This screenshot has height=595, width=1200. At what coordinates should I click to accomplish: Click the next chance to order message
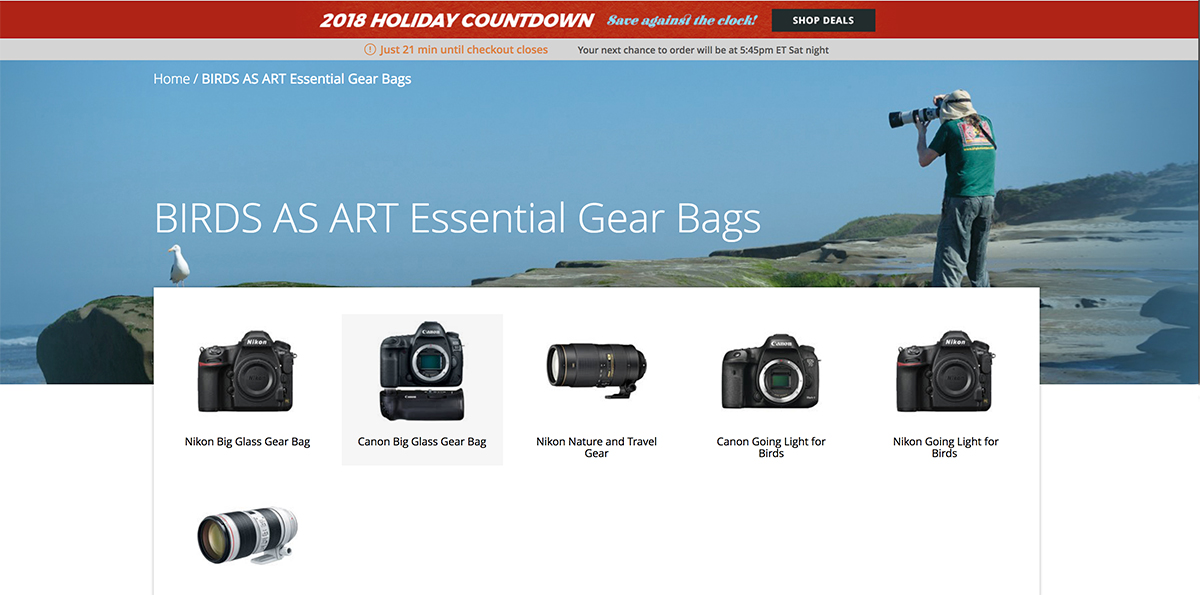703,50
